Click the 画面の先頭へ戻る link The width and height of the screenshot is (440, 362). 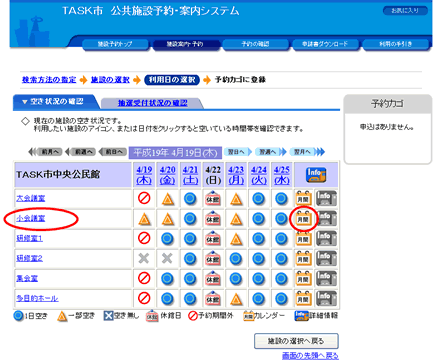point(310,356)
